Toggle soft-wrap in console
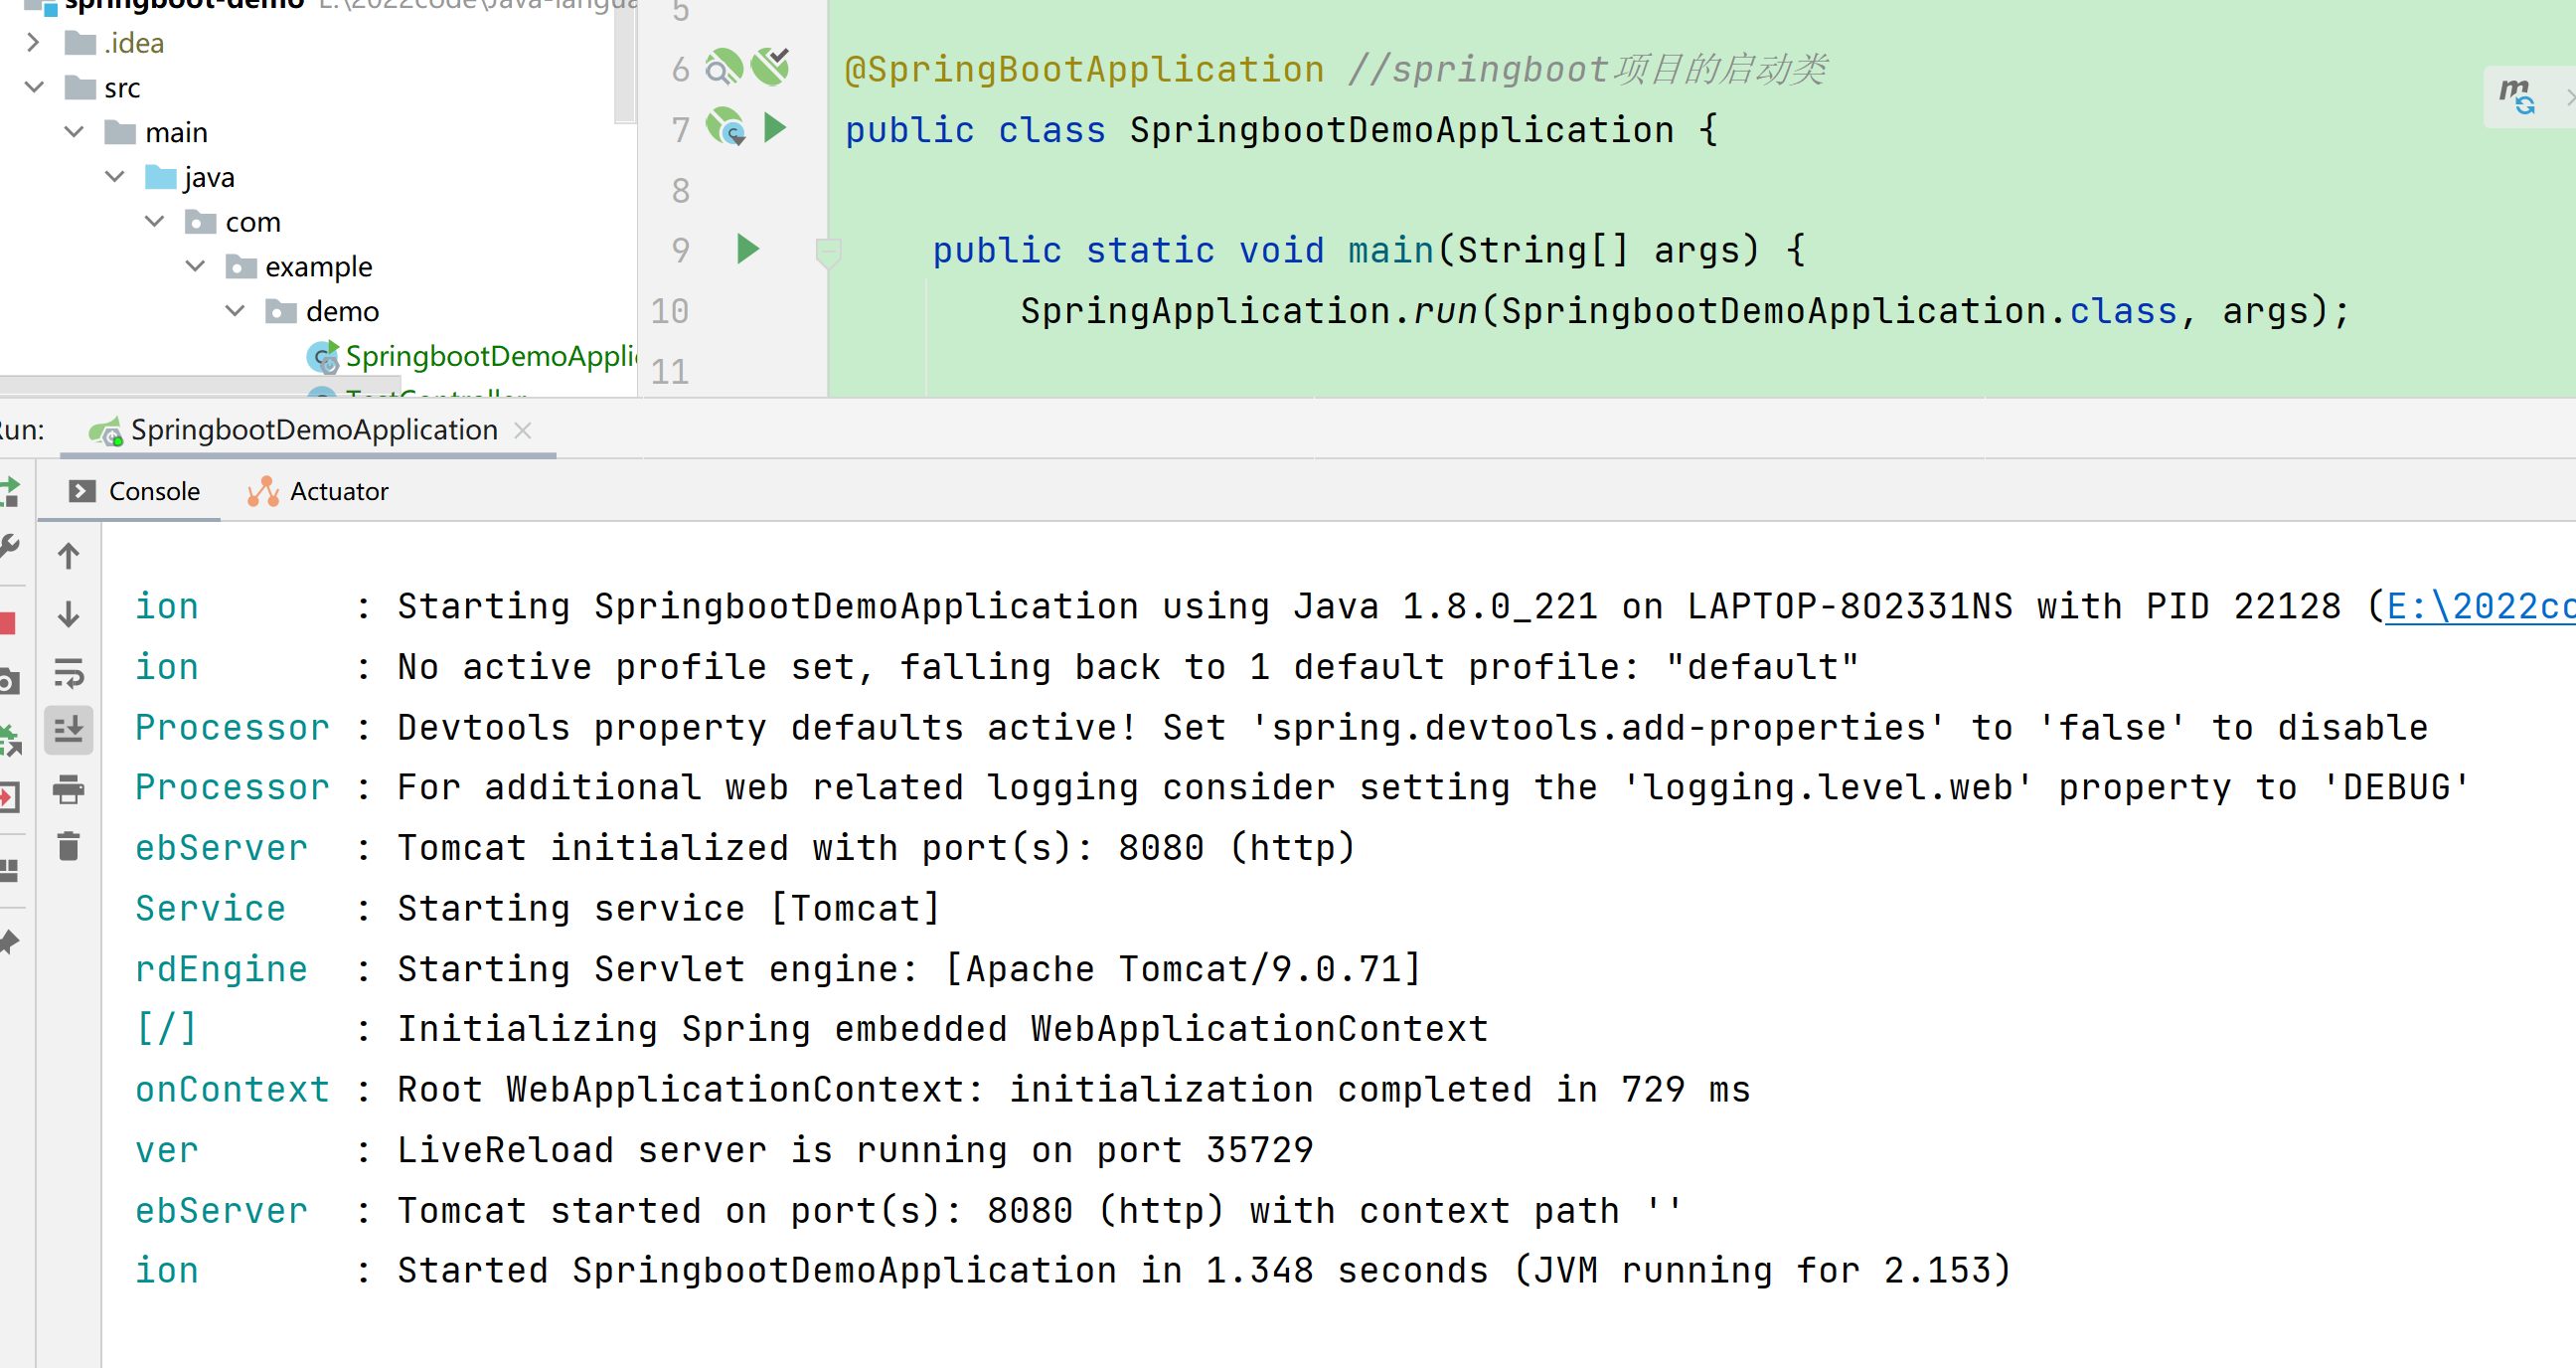This screenshot has width=2576, height=1368. (68, 672)
